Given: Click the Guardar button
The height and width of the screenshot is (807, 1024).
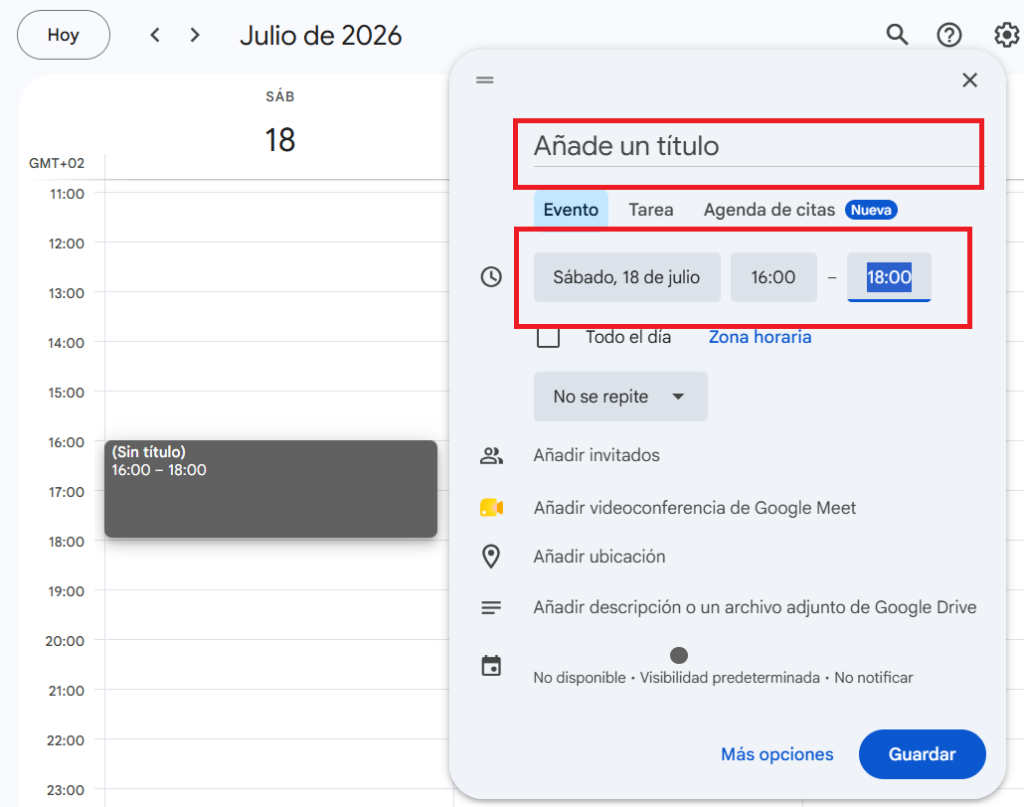Looking at the screenshot, I should pos(922,754).
